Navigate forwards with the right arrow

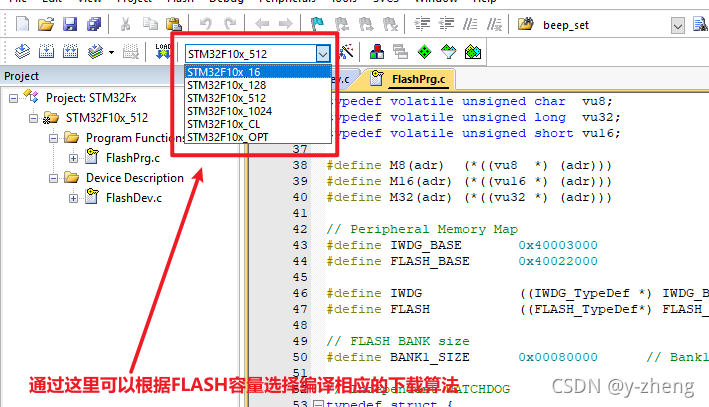tap(285, 24)
